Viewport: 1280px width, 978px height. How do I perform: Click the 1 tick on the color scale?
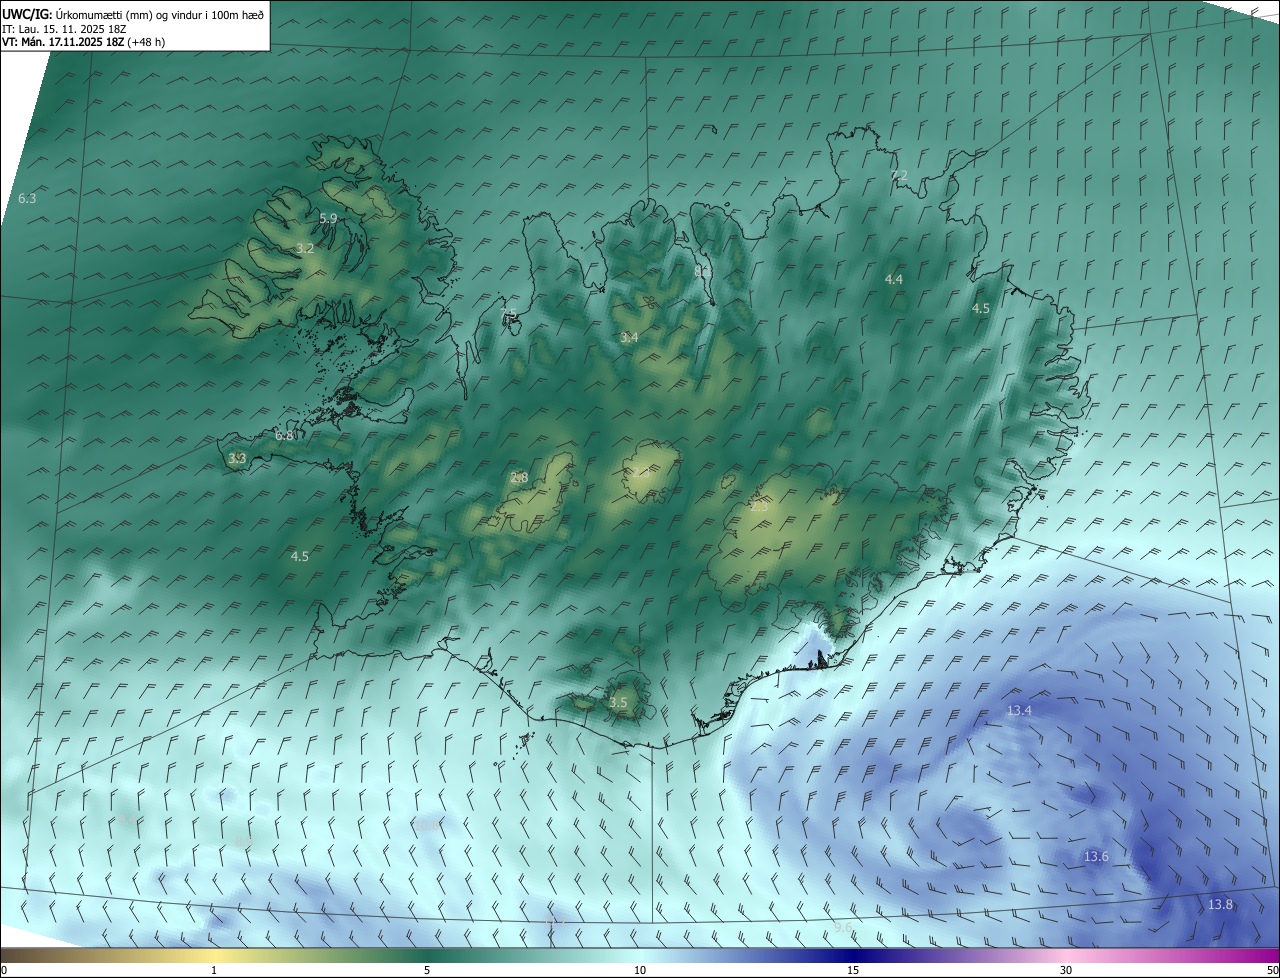tap(214, 970)
